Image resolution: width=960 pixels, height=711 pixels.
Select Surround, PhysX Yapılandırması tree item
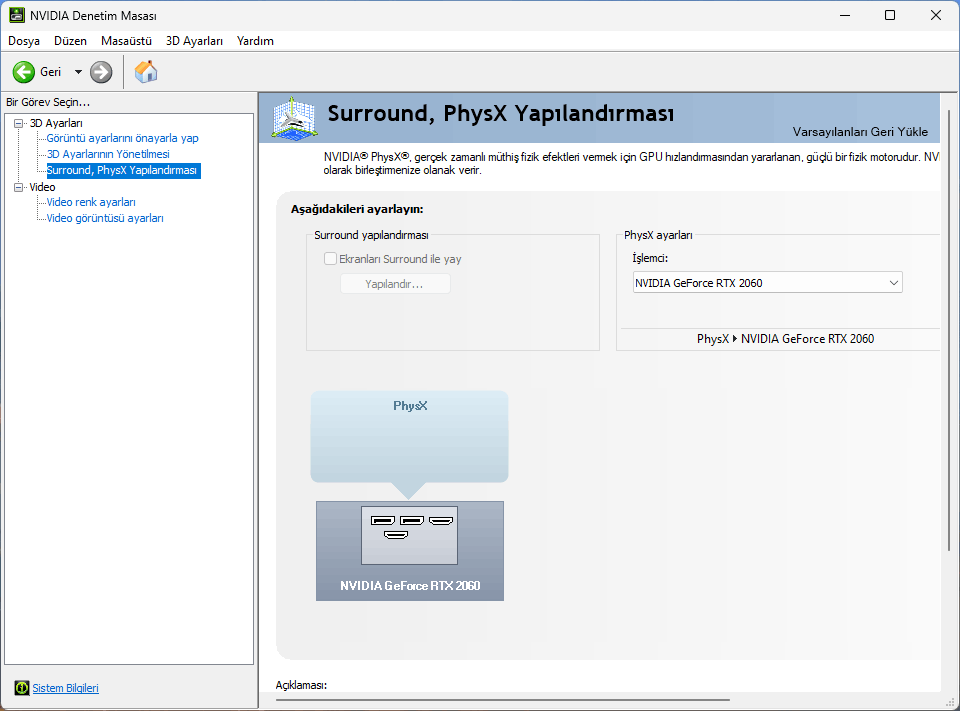(123, 170)
